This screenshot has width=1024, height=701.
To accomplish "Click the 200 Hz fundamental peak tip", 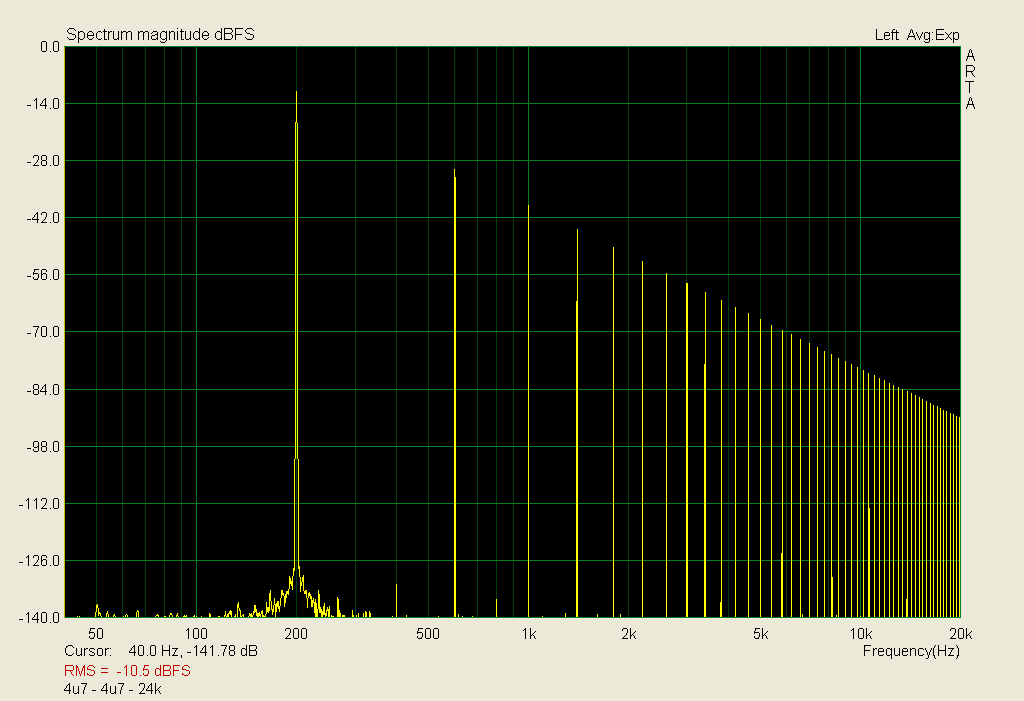I will click(296, 92).
